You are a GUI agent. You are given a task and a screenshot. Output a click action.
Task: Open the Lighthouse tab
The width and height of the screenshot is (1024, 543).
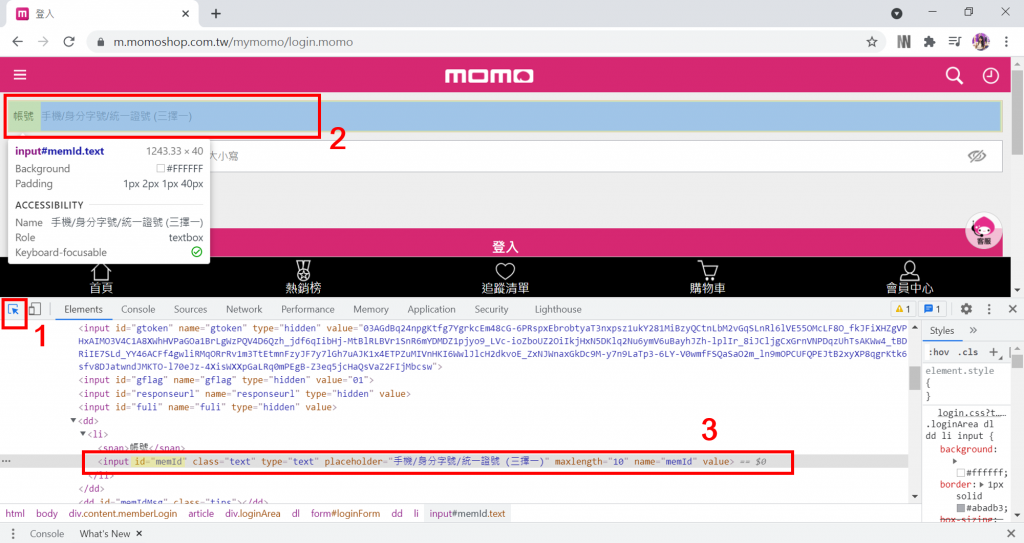click(x=558, y=309)
